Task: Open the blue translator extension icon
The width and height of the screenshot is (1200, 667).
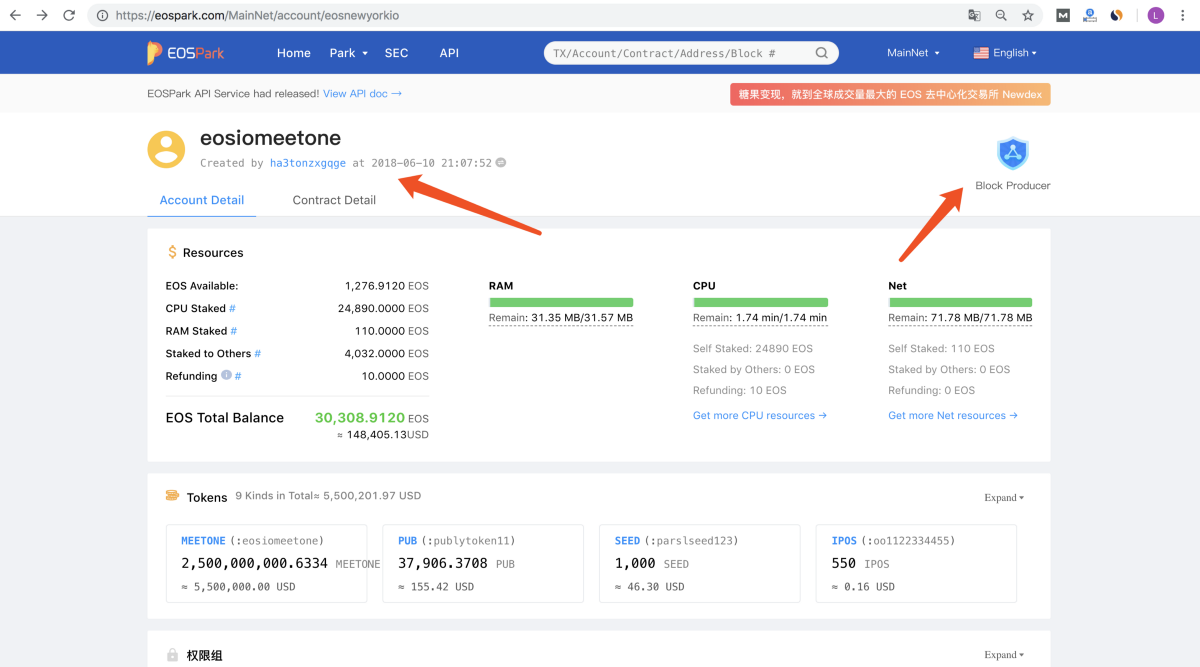Action: (1090, 16)
